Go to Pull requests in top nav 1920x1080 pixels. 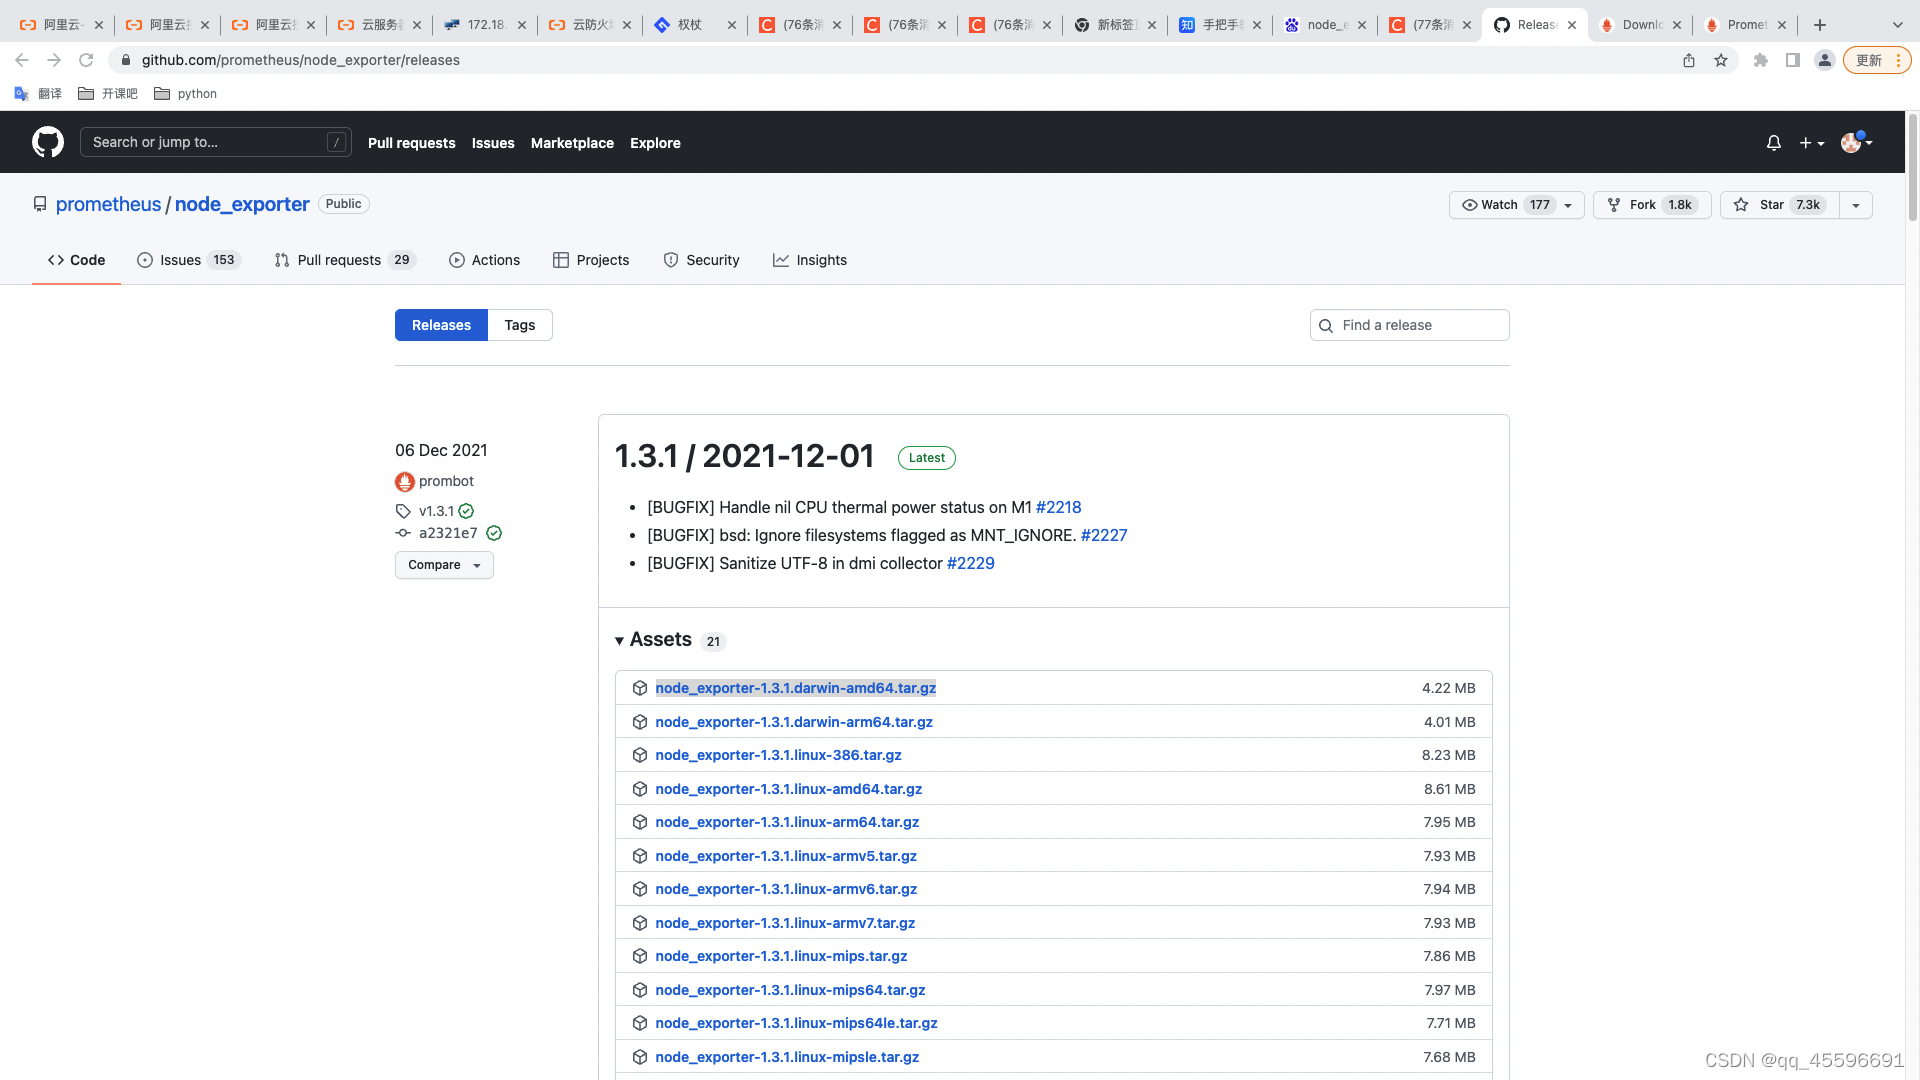pos(411,143)
